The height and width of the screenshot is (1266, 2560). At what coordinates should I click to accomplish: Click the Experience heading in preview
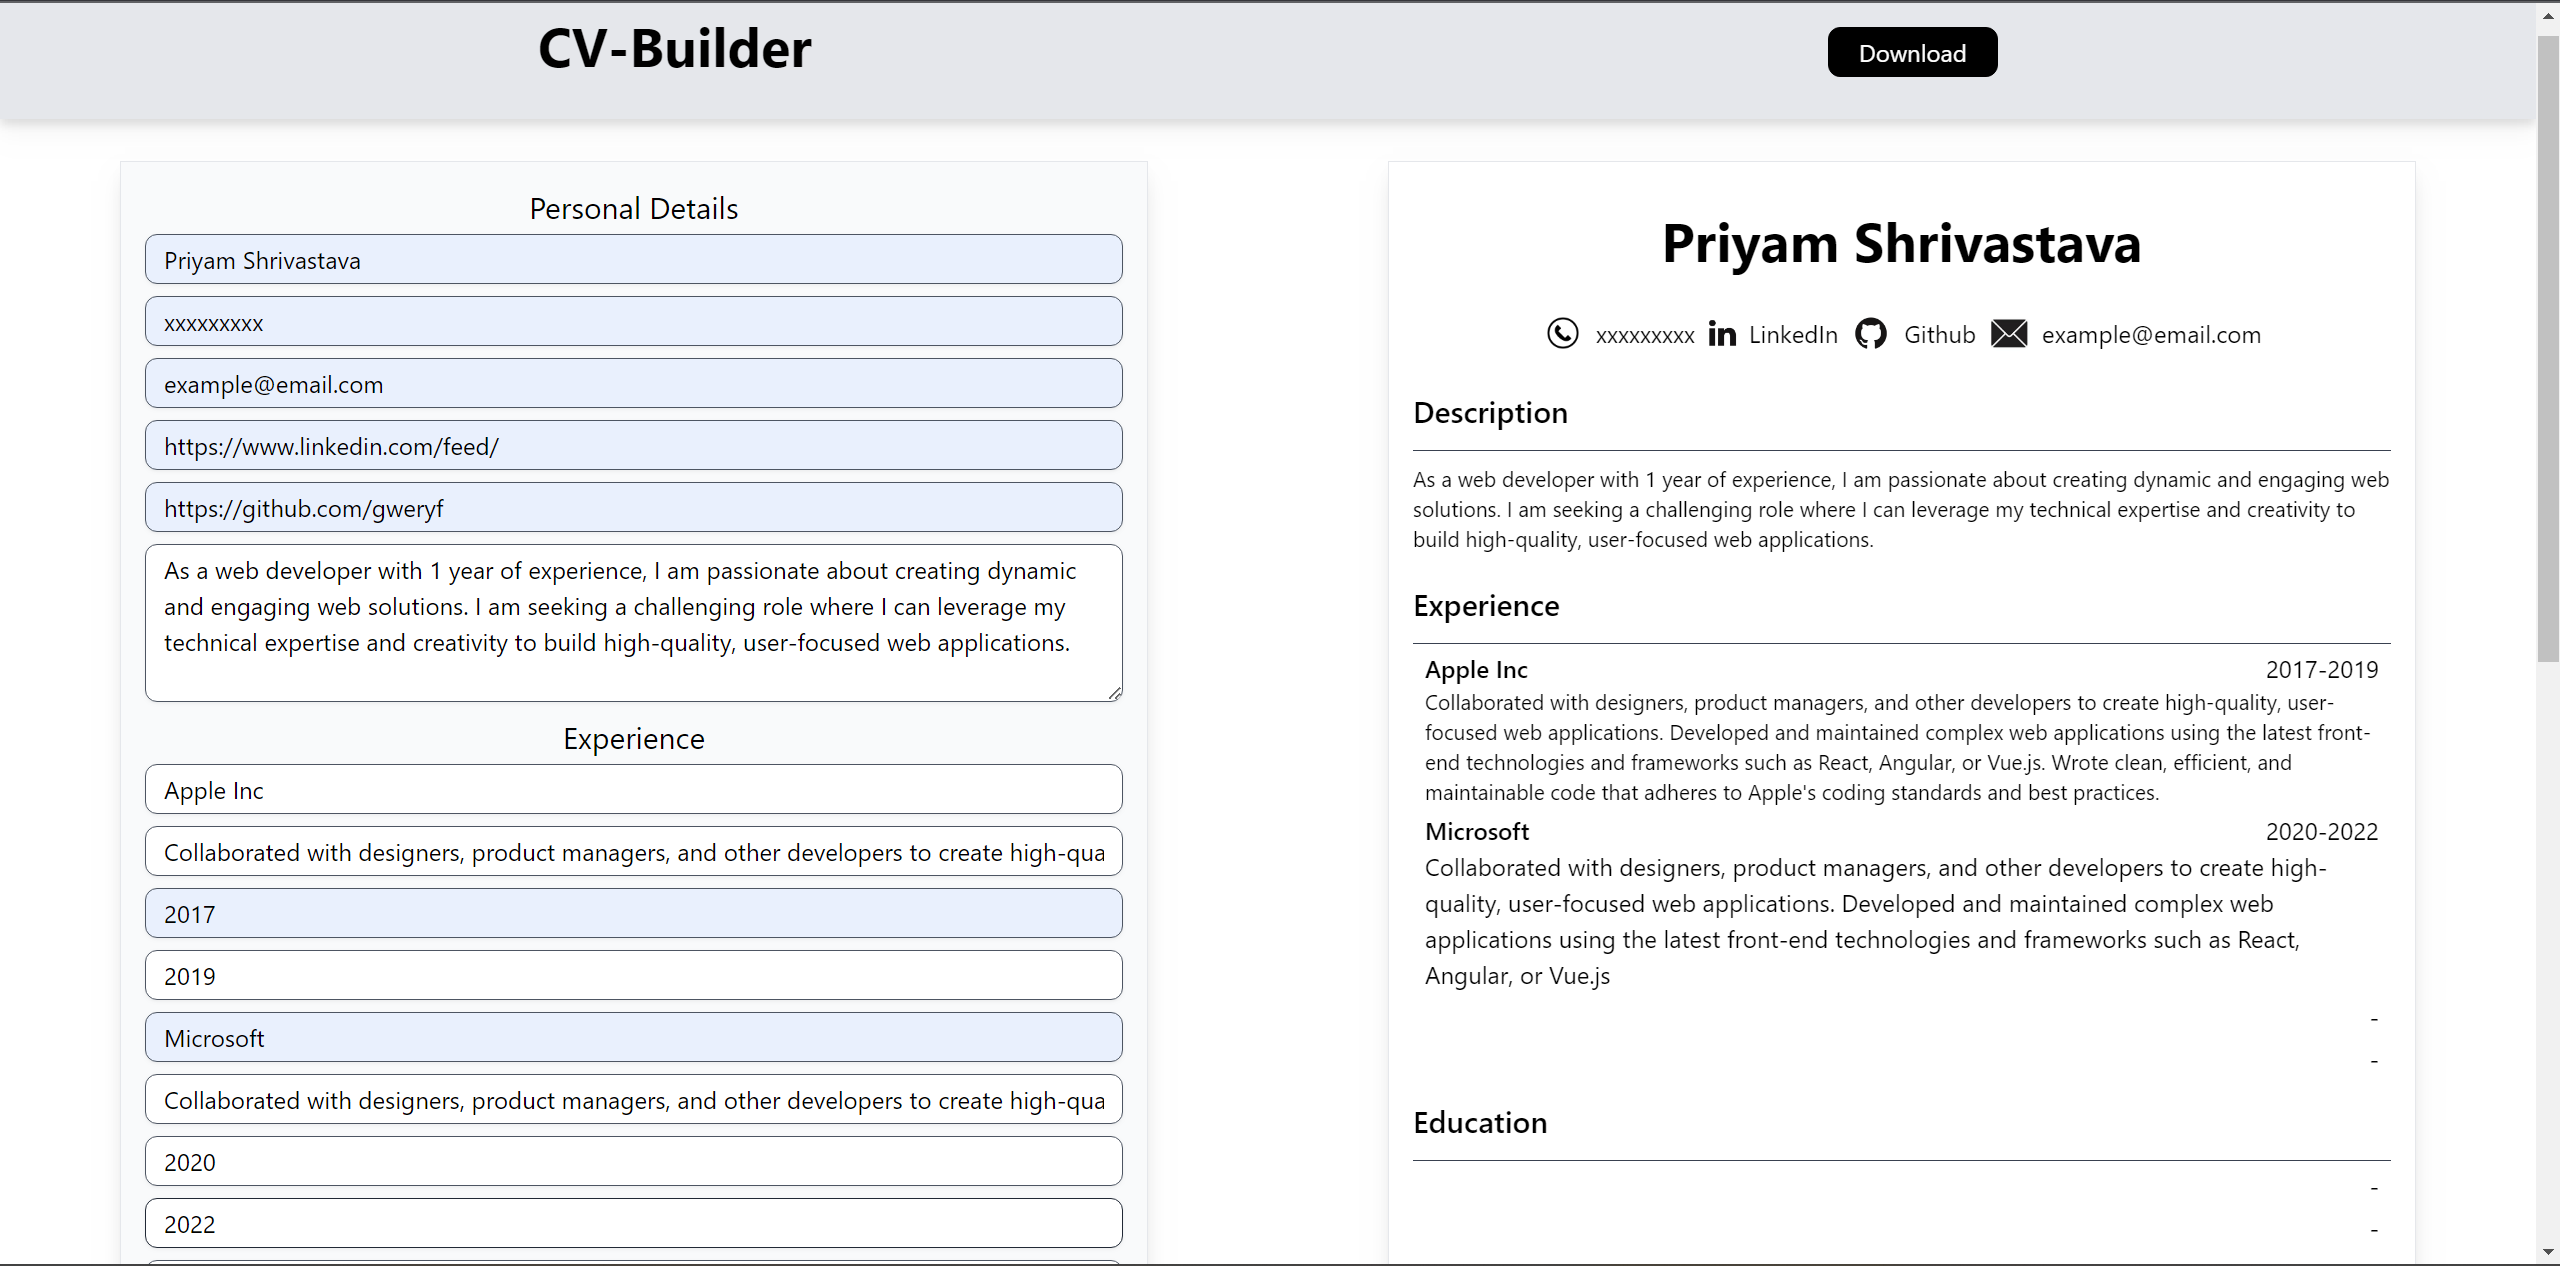pyautogui.click(x=1486, y=606)
